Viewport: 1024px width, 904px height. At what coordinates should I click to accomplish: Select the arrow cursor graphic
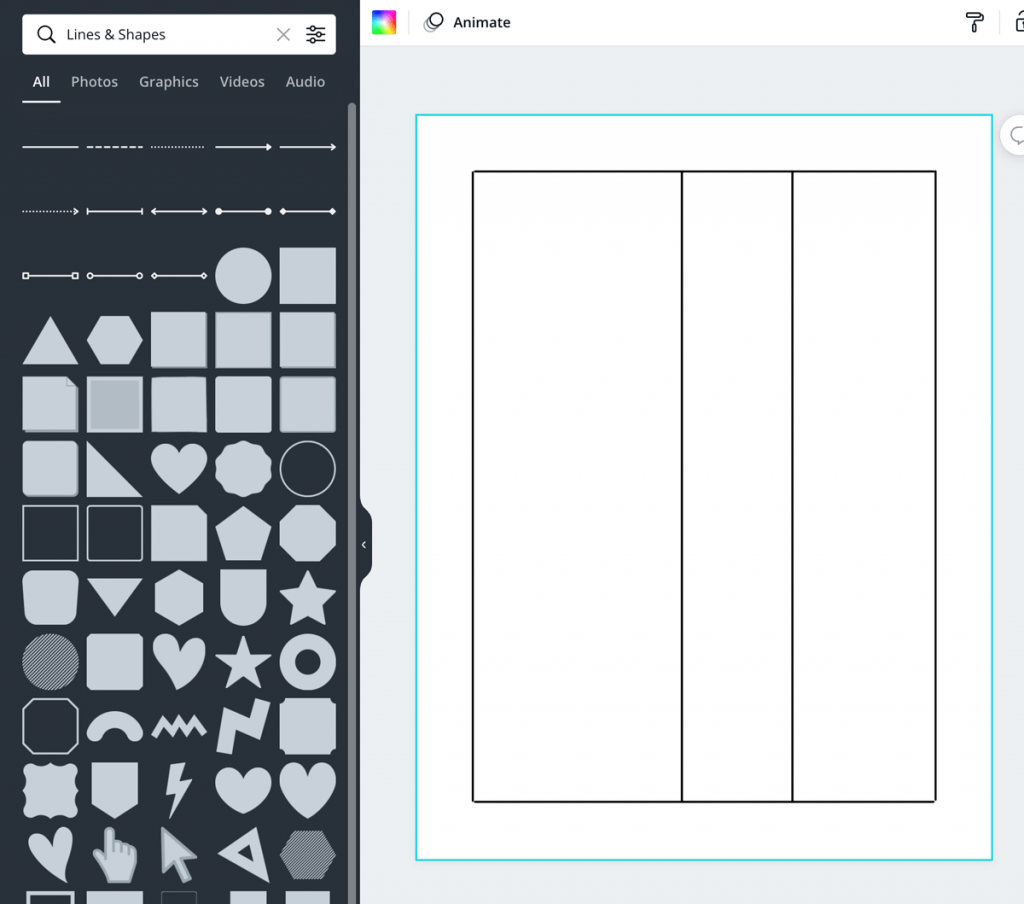point(178,855)
